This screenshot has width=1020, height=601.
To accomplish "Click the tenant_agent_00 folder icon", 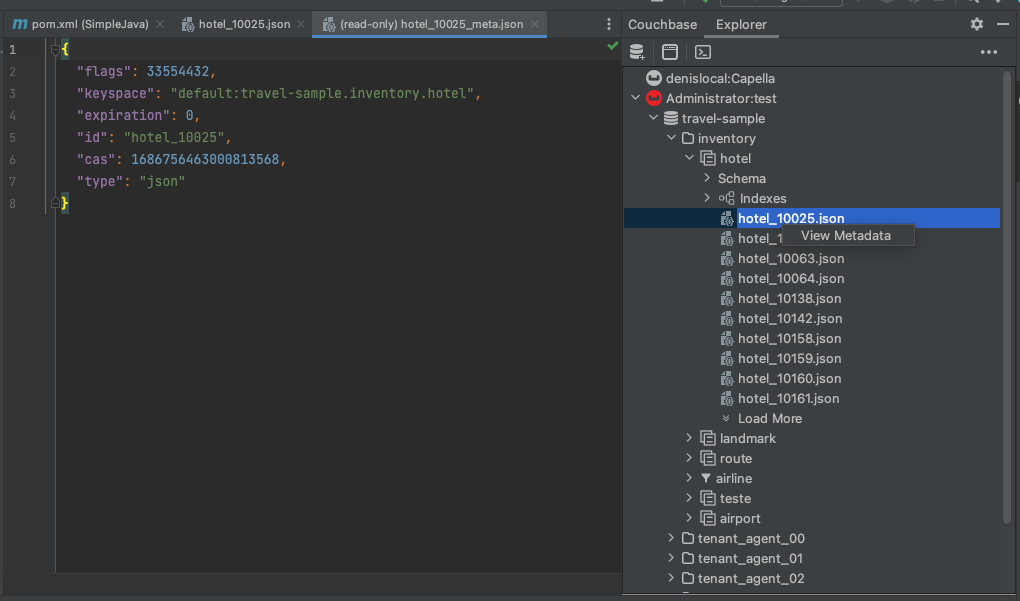I will 688,539.
